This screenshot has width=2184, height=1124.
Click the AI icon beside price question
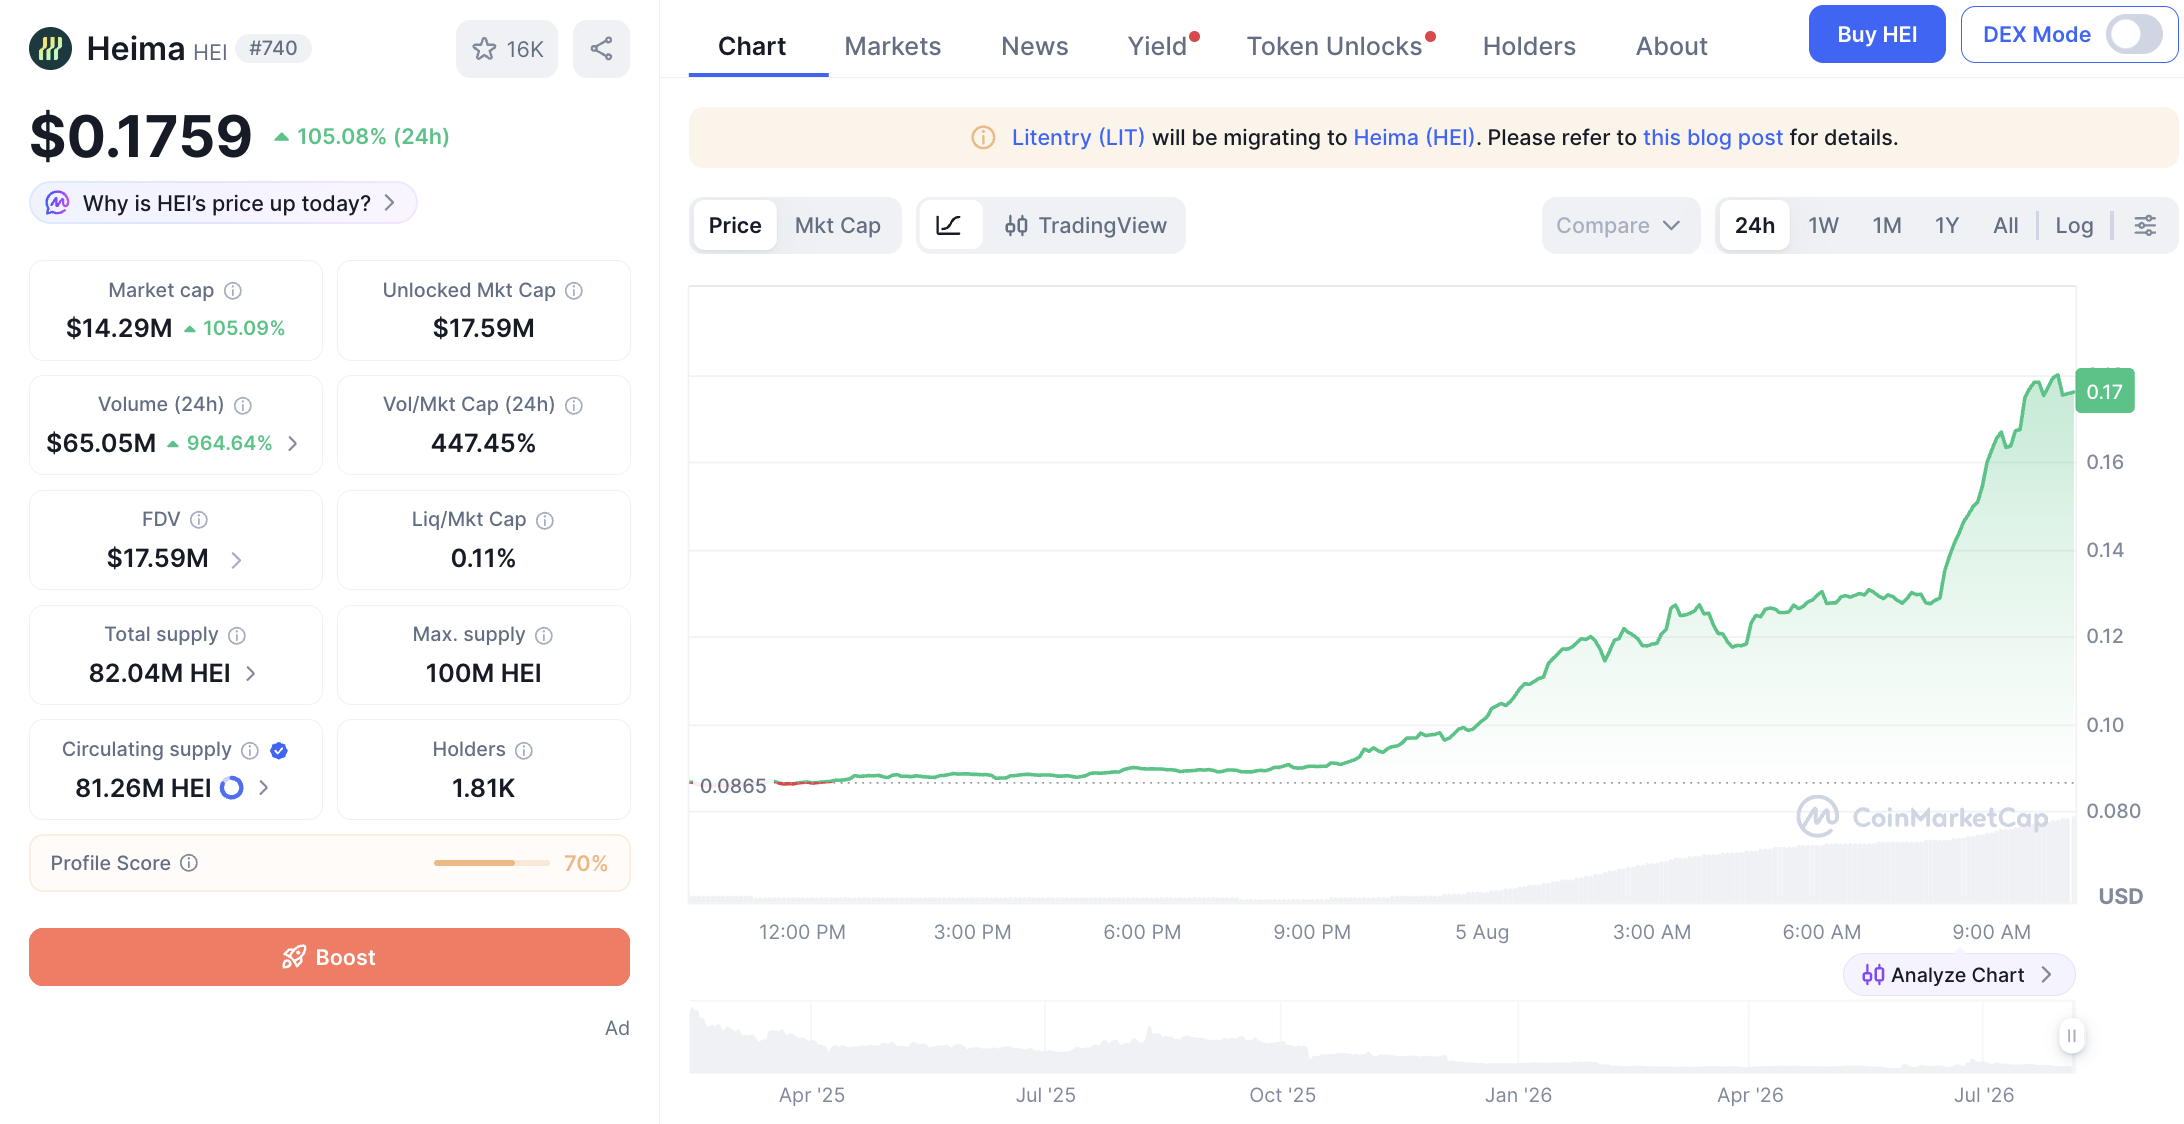pyautogui.click(x=58, y=203)
